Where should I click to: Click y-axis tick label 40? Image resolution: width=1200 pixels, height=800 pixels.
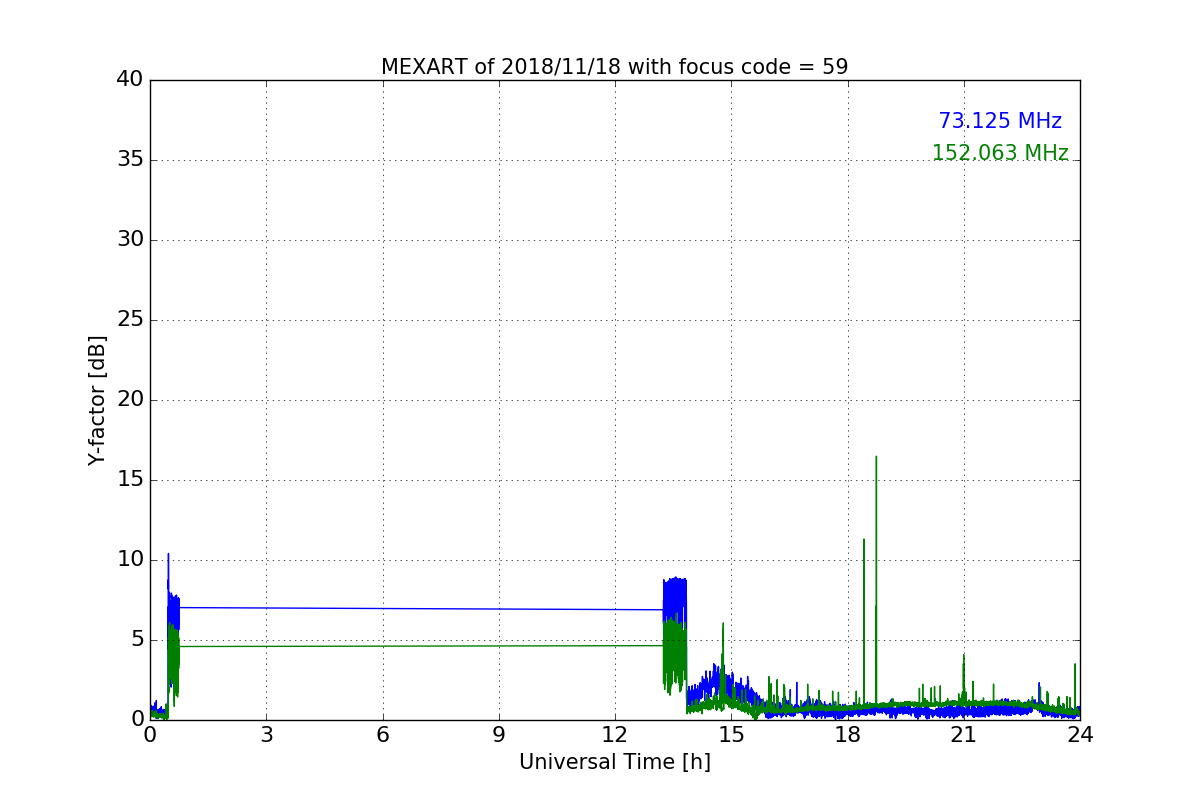(129, 80)
